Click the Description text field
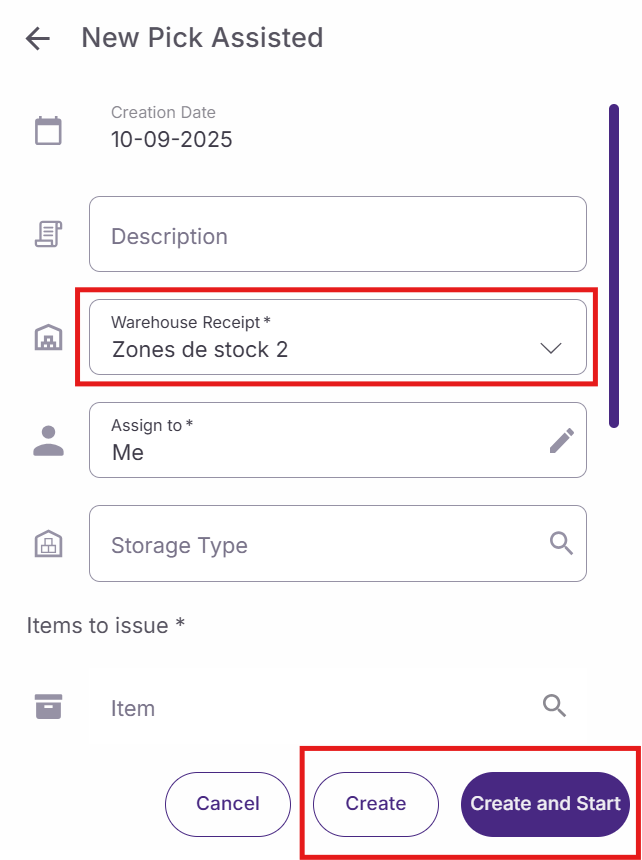 [337, 235]
